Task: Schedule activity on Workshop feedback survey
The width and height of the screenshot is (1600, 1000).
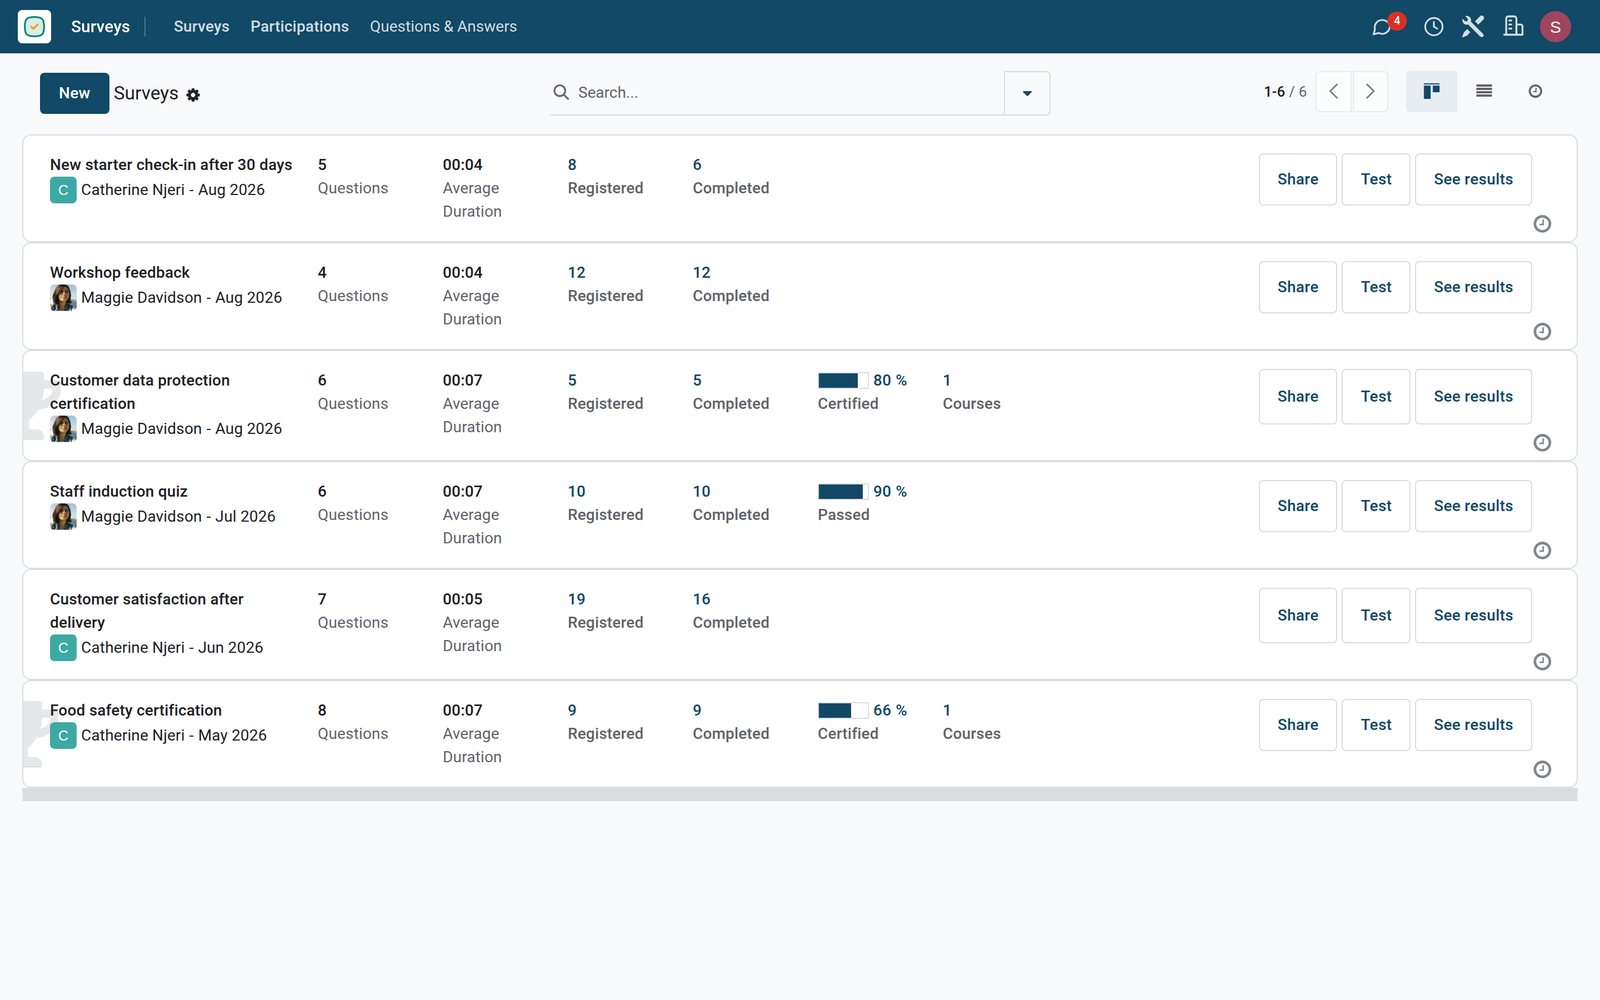Action: 1542,332
